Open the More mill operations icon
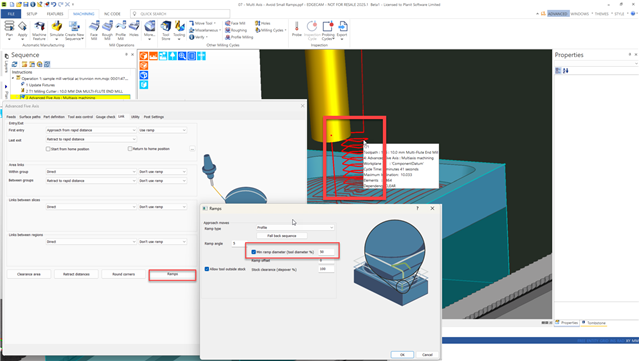 click(150, 30)
